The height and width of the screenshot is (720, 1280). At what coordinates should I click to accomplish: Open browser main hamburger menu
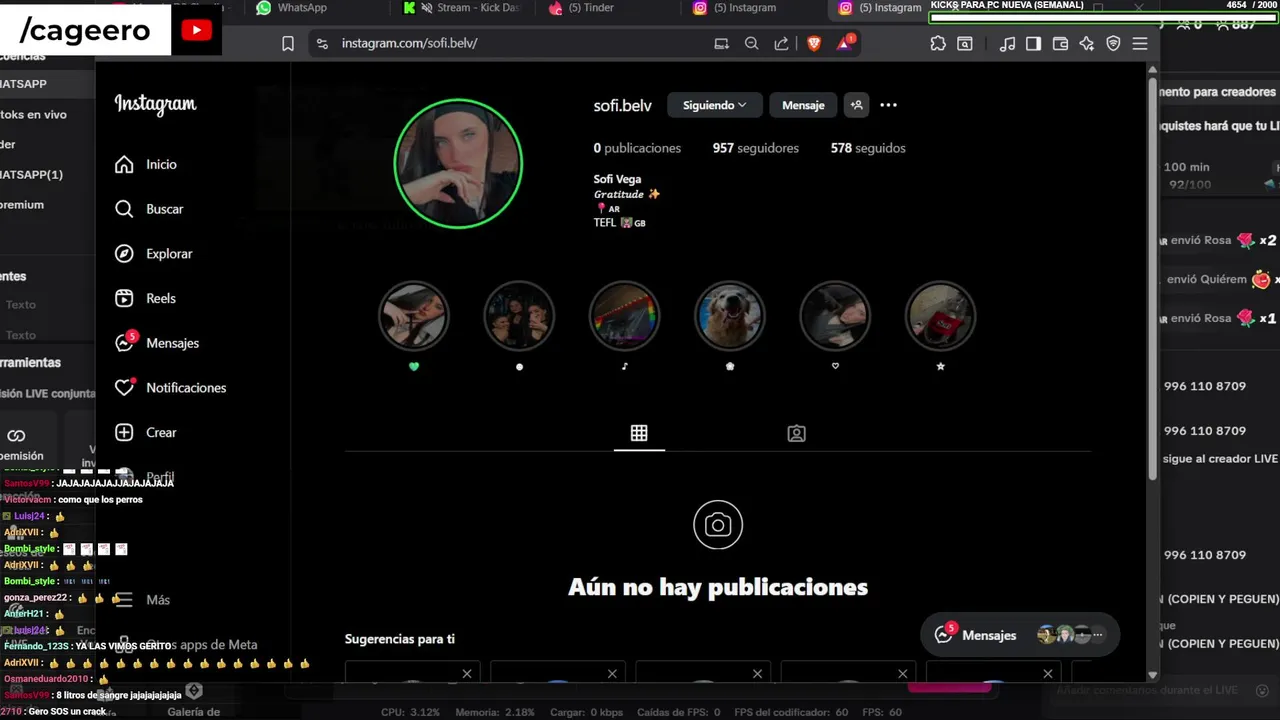pyautogui.click(x=1140, y=44)
